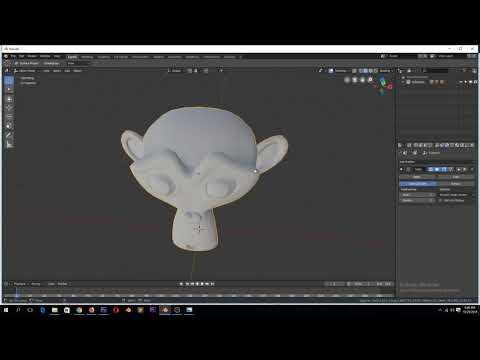Open subdivision smooth options dropdown
Screen dimensions: 480x360
455,195
